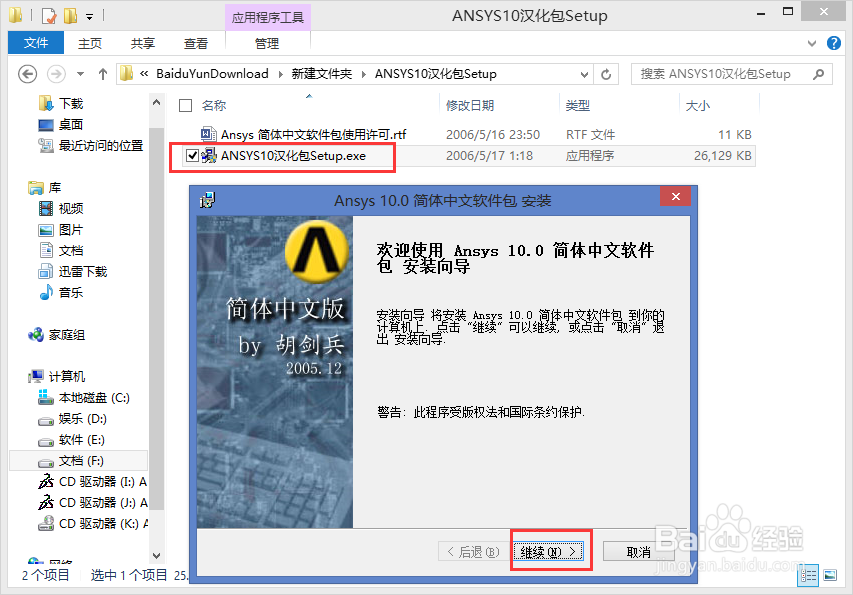Switch to the 查看 ribbon tab
853x595 pixels.
coord(194,43)
